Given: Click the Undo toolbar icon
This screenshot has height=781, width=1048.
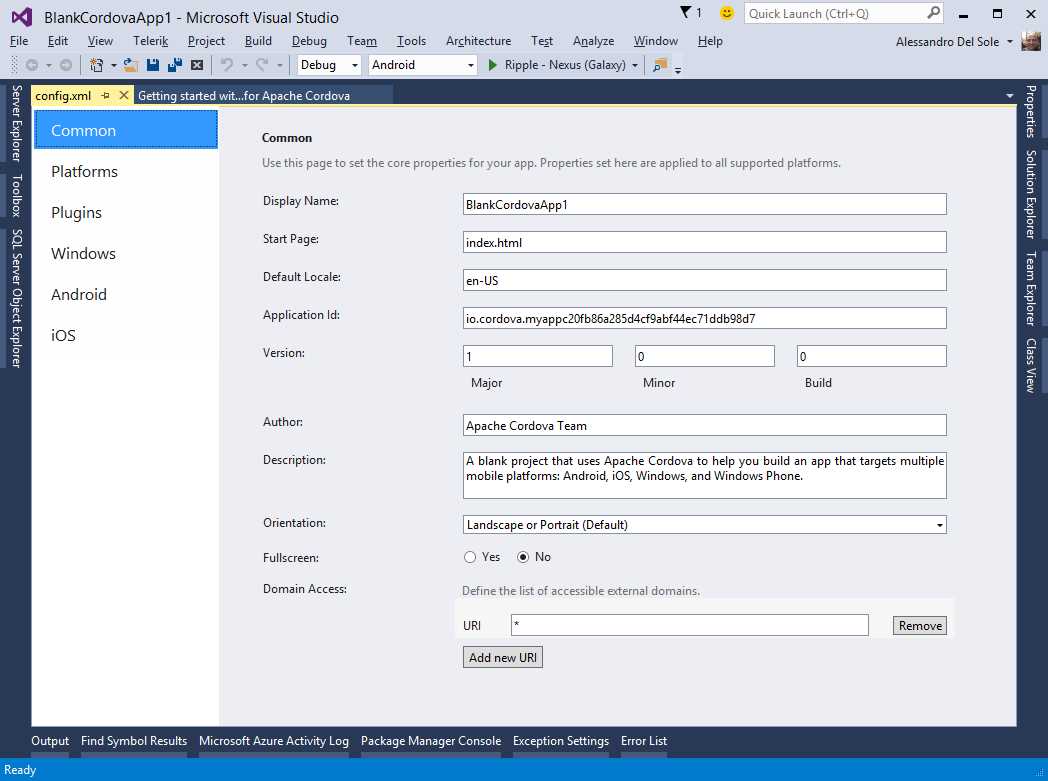Looking at the screenshot, I should coord(228,64).
